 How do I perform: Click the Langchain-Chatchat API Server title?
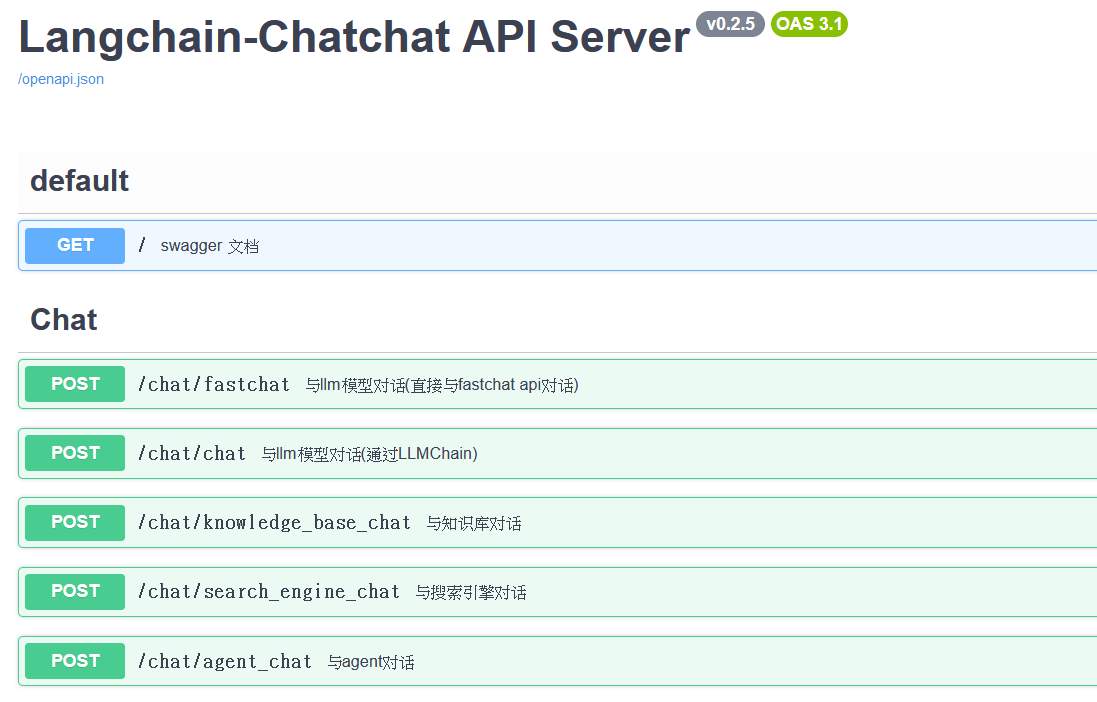coord(354,36)
